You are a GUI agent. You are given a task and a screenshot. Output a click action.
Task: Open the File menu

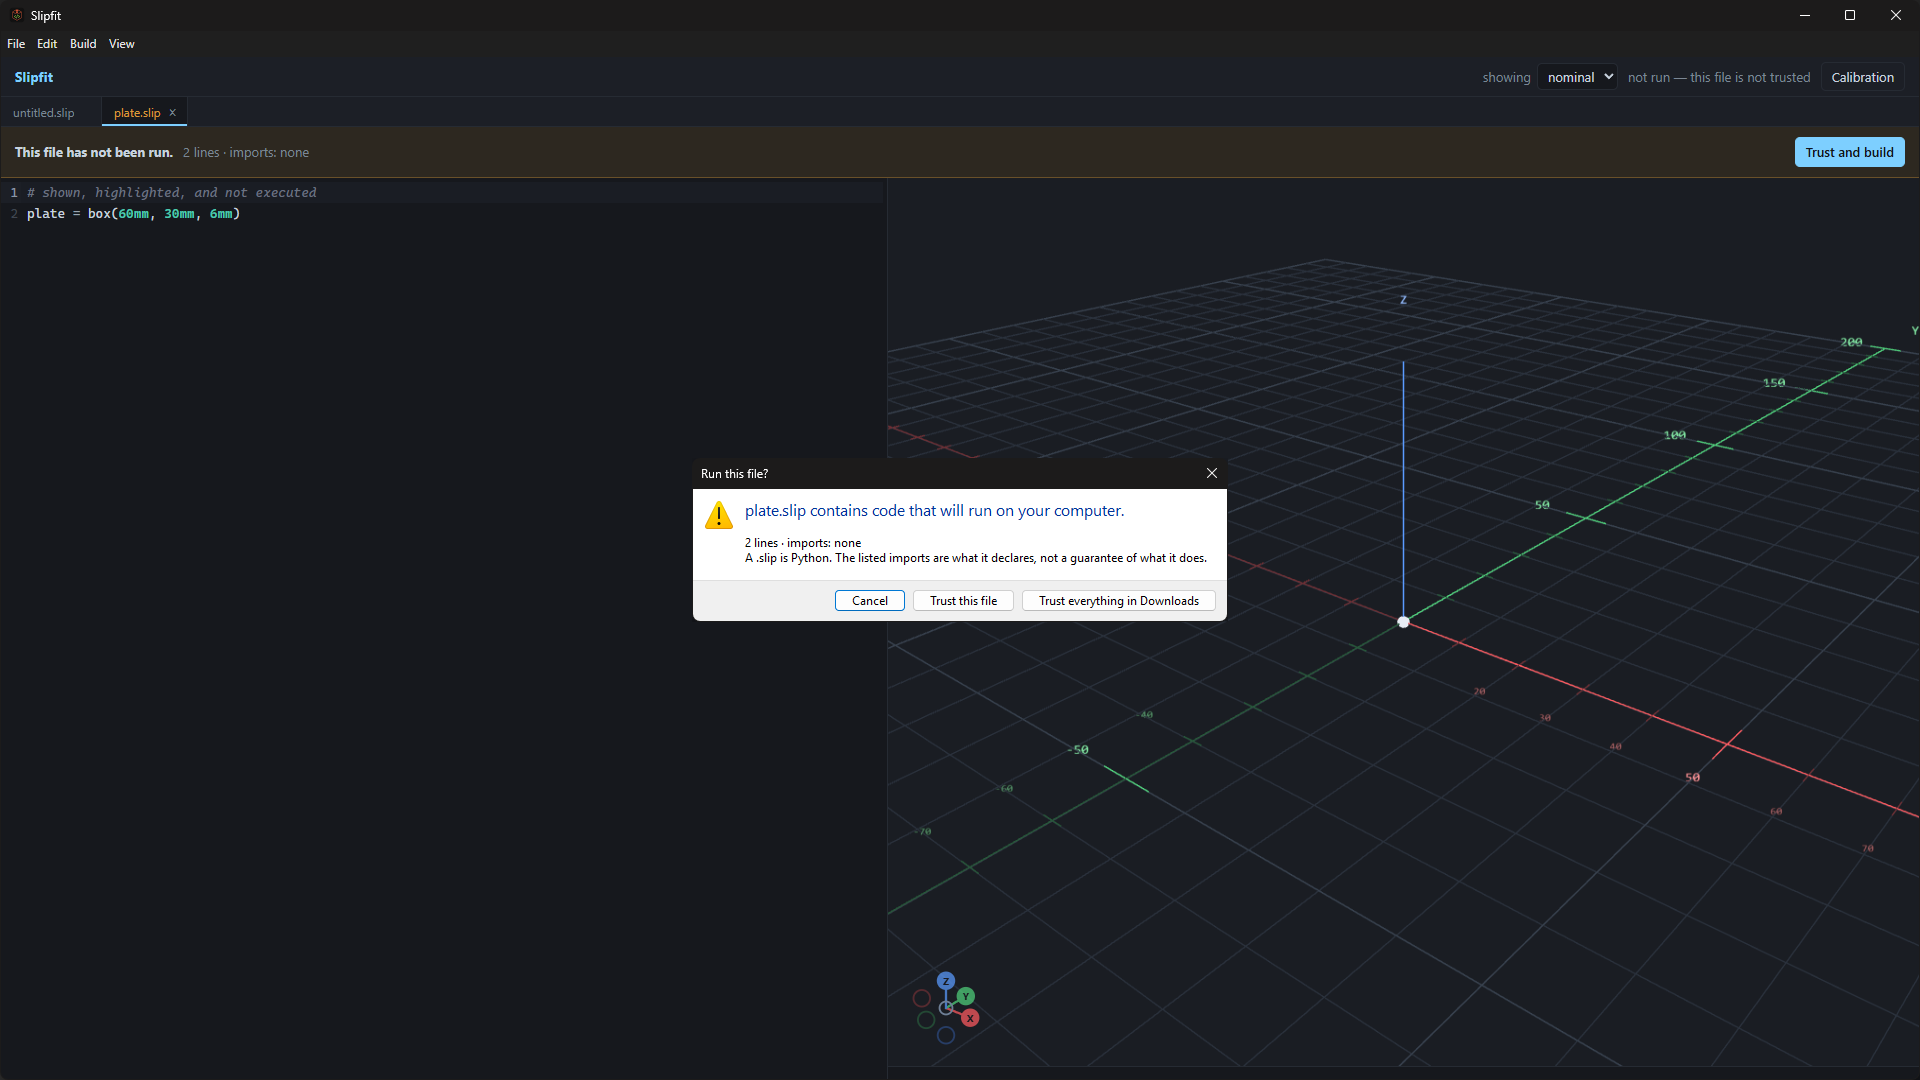click(x=16, y=44)
